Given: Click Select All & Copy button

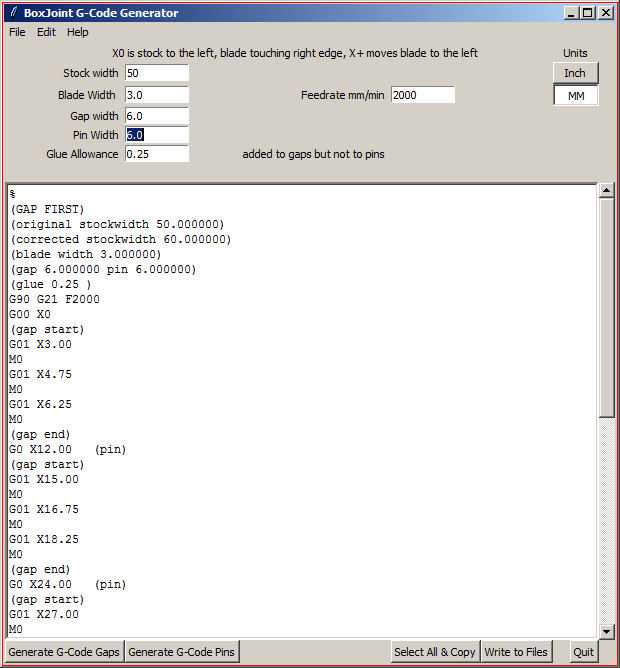Looking at the screenshot, I should pos(435,652).
